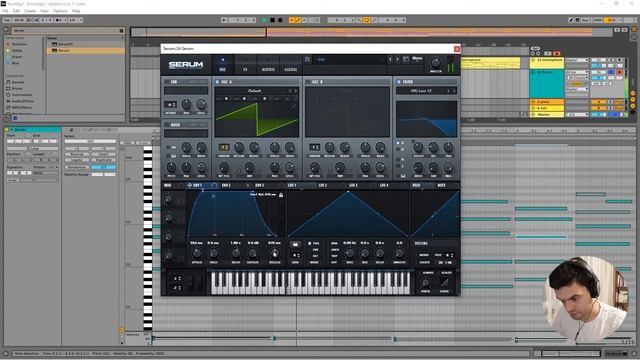Click the Serum logo
This screenshot has width=640, height=360.
(x=186, y=64)
